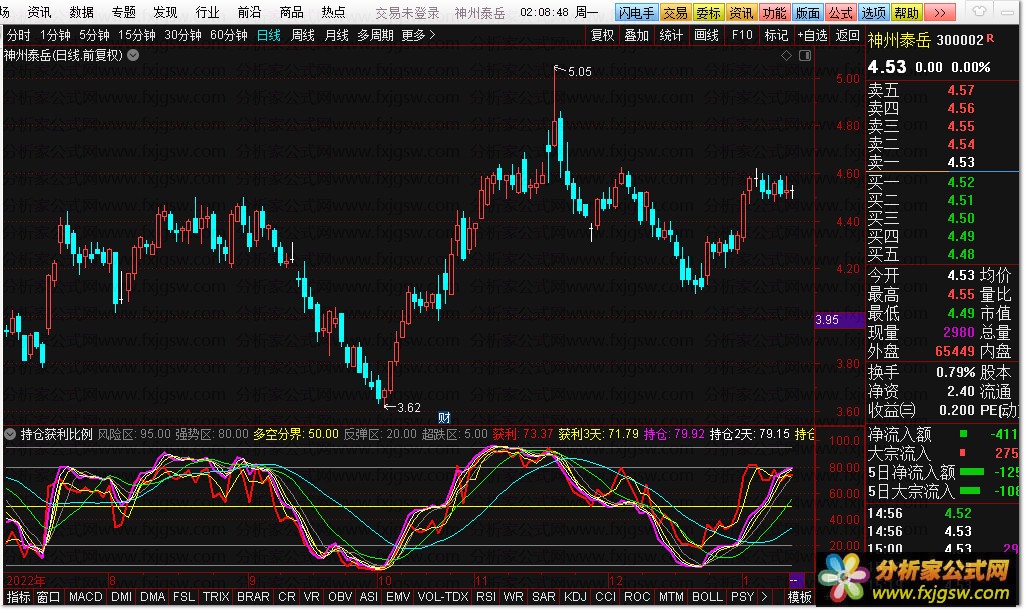The height and width of the screenshot is (610, 1026).
Task: Switch to 30分钟 period
Action: [183, 35]
